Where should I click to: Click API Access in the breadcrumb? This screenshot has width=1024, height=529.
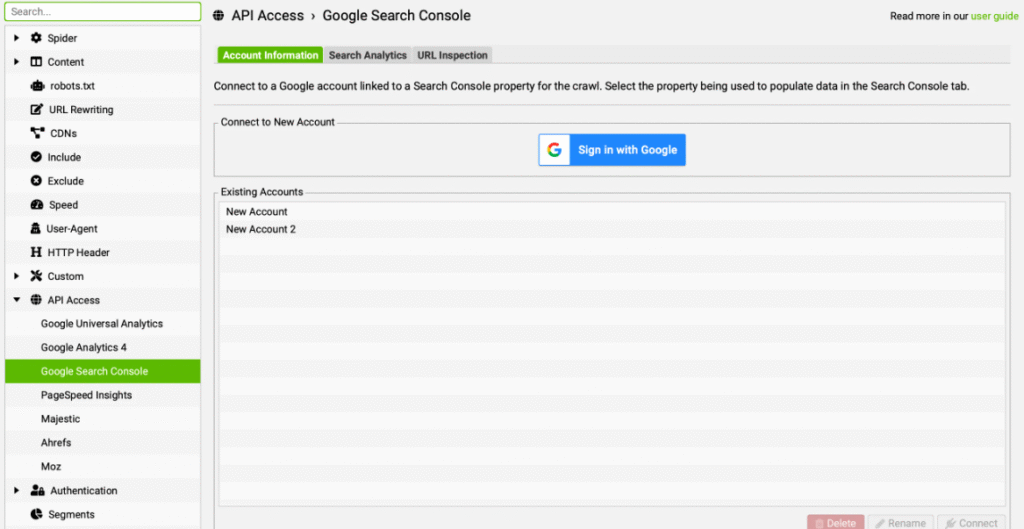[x=268, y=16]
